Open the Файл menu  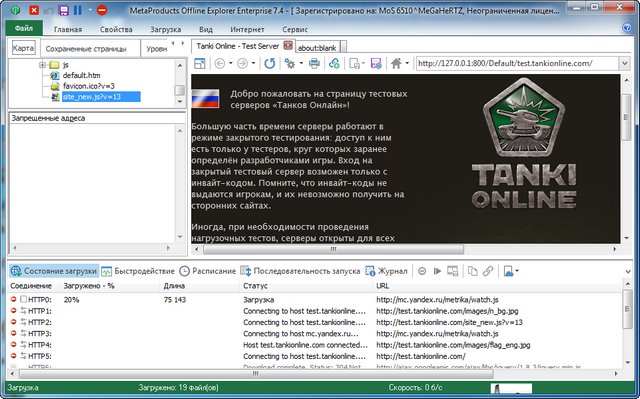pos(24,28)
